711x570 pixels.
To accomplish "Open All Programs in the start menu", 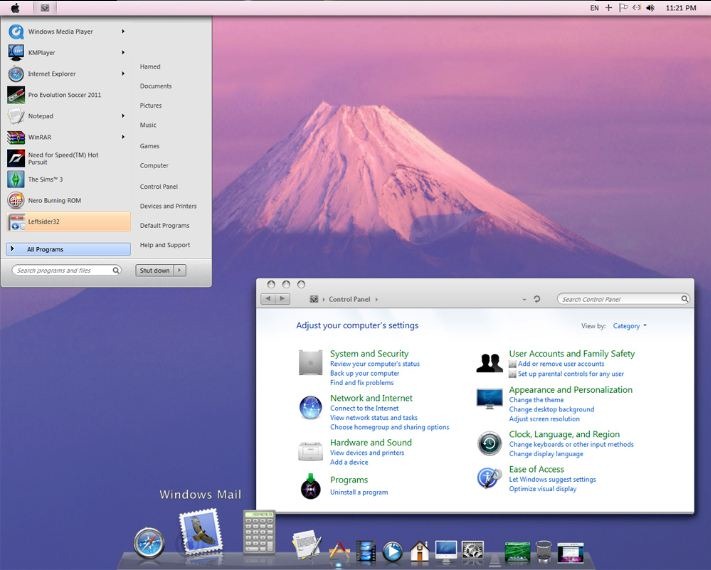I will 68,249.
